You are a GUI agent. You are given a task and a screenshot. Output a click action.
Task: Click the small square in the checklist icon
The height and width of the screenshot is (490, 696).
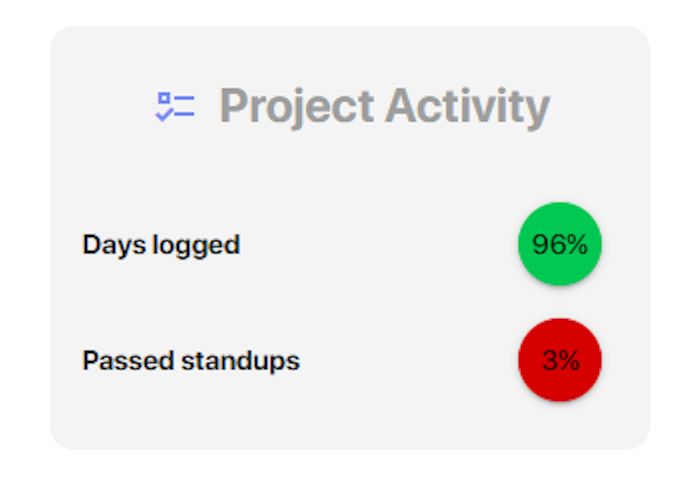pyautogui.click(x=164, y=98)
